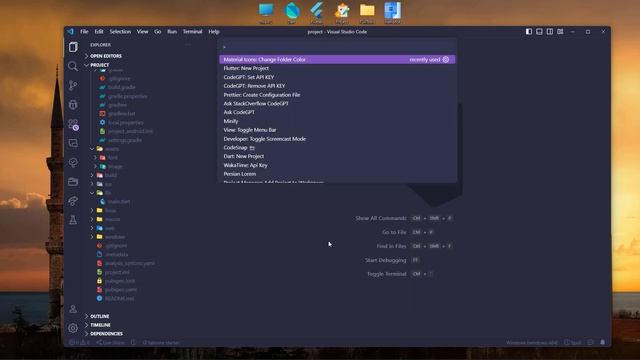Select Prettier: Create Configuration File command
Viewport: 640px width, 360px height.
[337, 95]
